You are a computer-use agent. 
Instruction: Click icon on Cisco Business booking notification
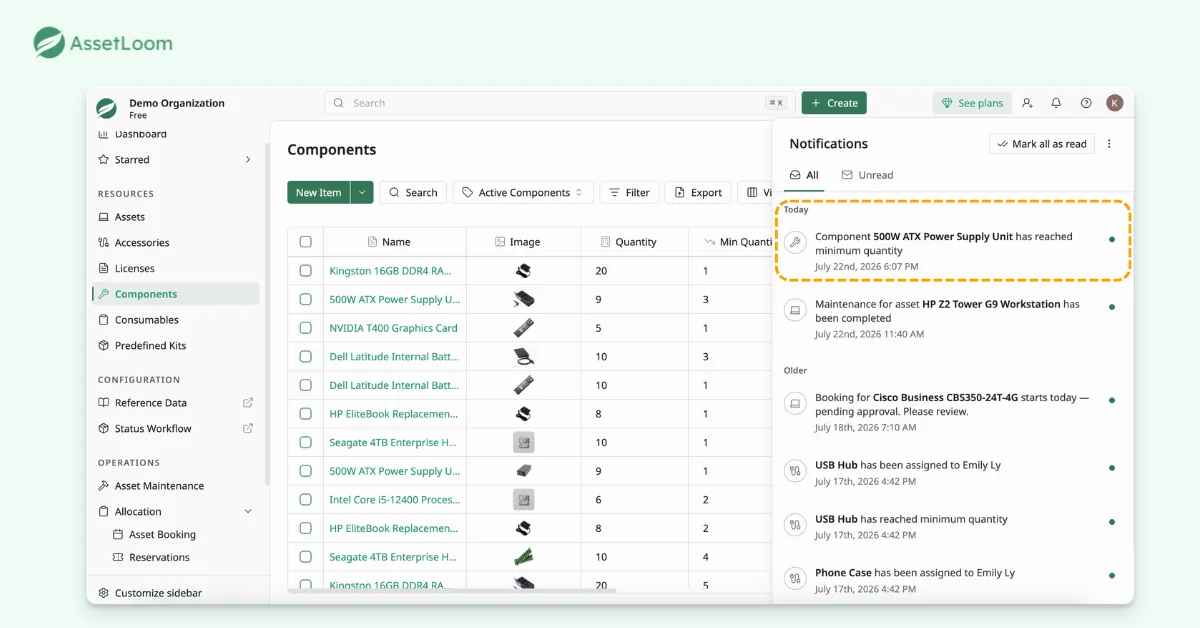[795, 404]
